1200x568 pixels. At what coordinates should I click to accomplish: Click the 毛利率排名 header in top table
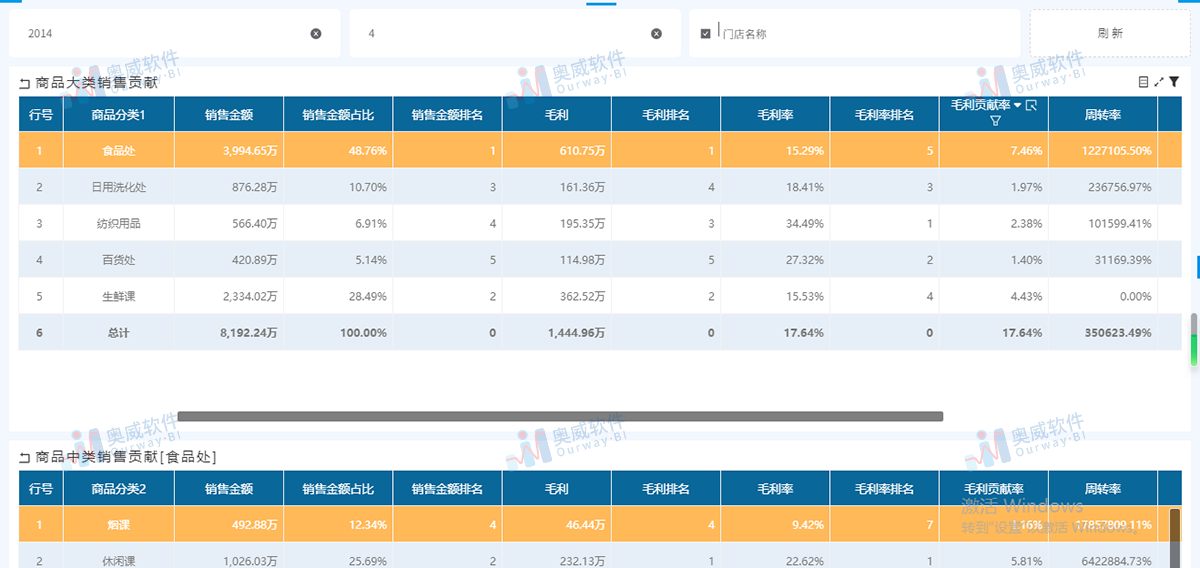[884, 114]
